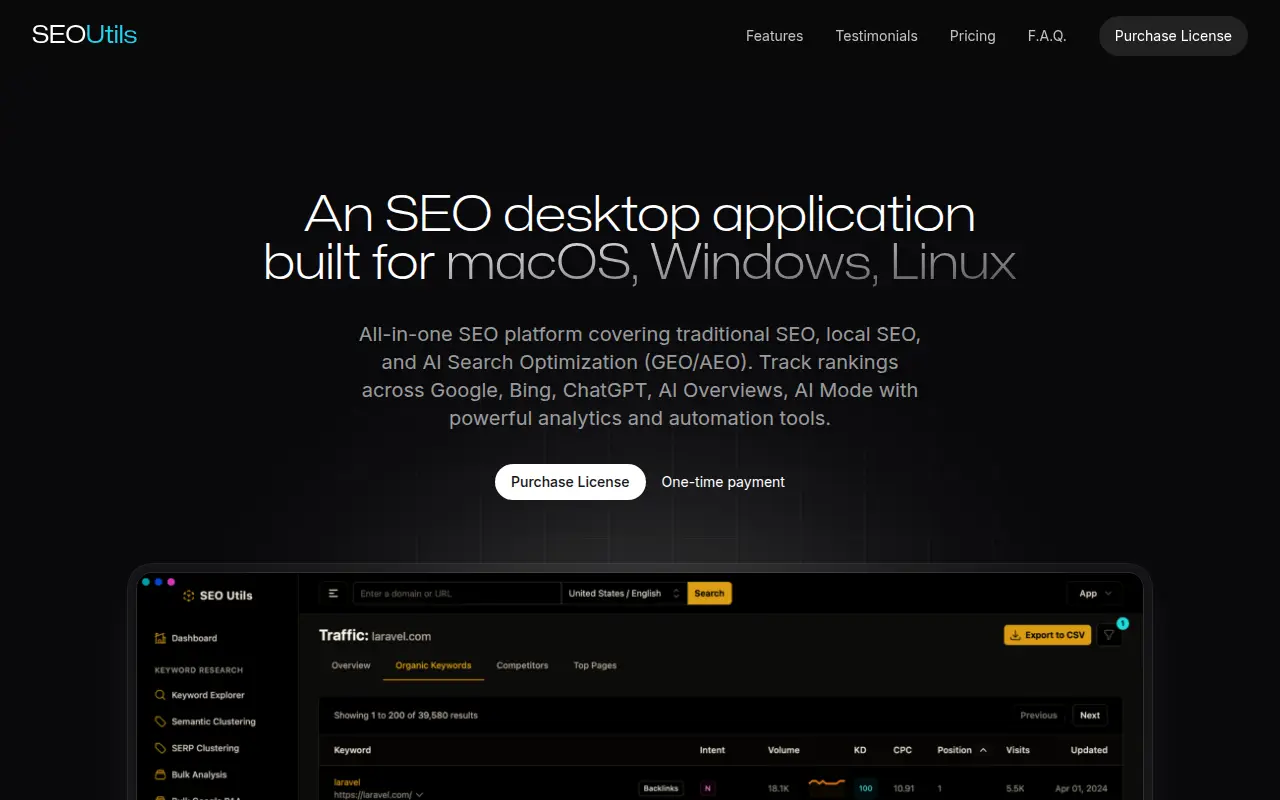Click the Apr 01, 2024 updated date

pyautogui.click(x=1081, y=788)
